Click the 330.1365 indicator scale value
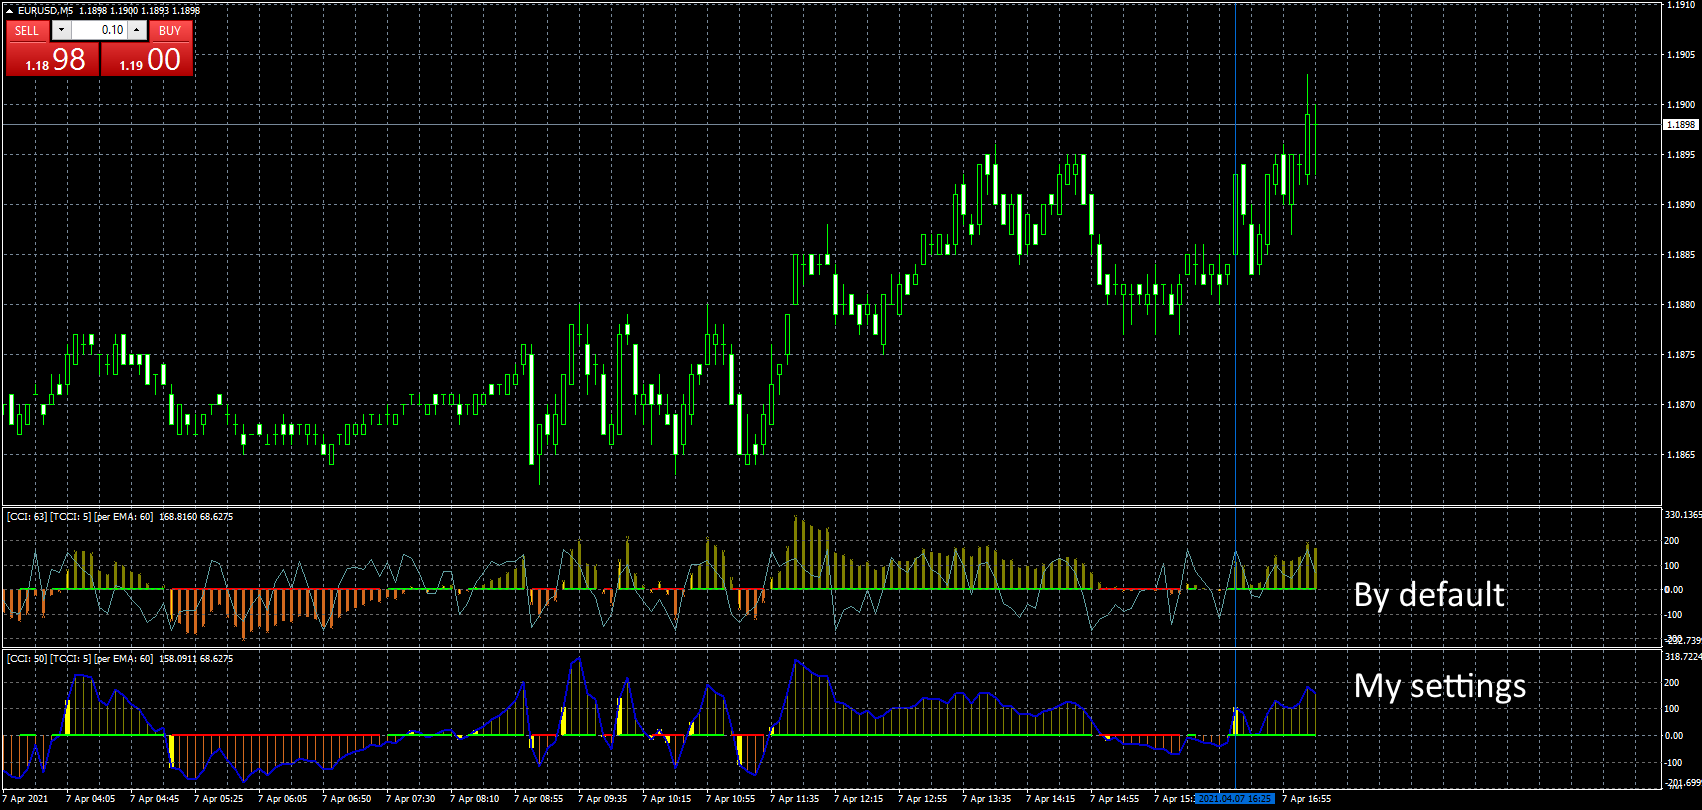 click(x=1682, y=515)
